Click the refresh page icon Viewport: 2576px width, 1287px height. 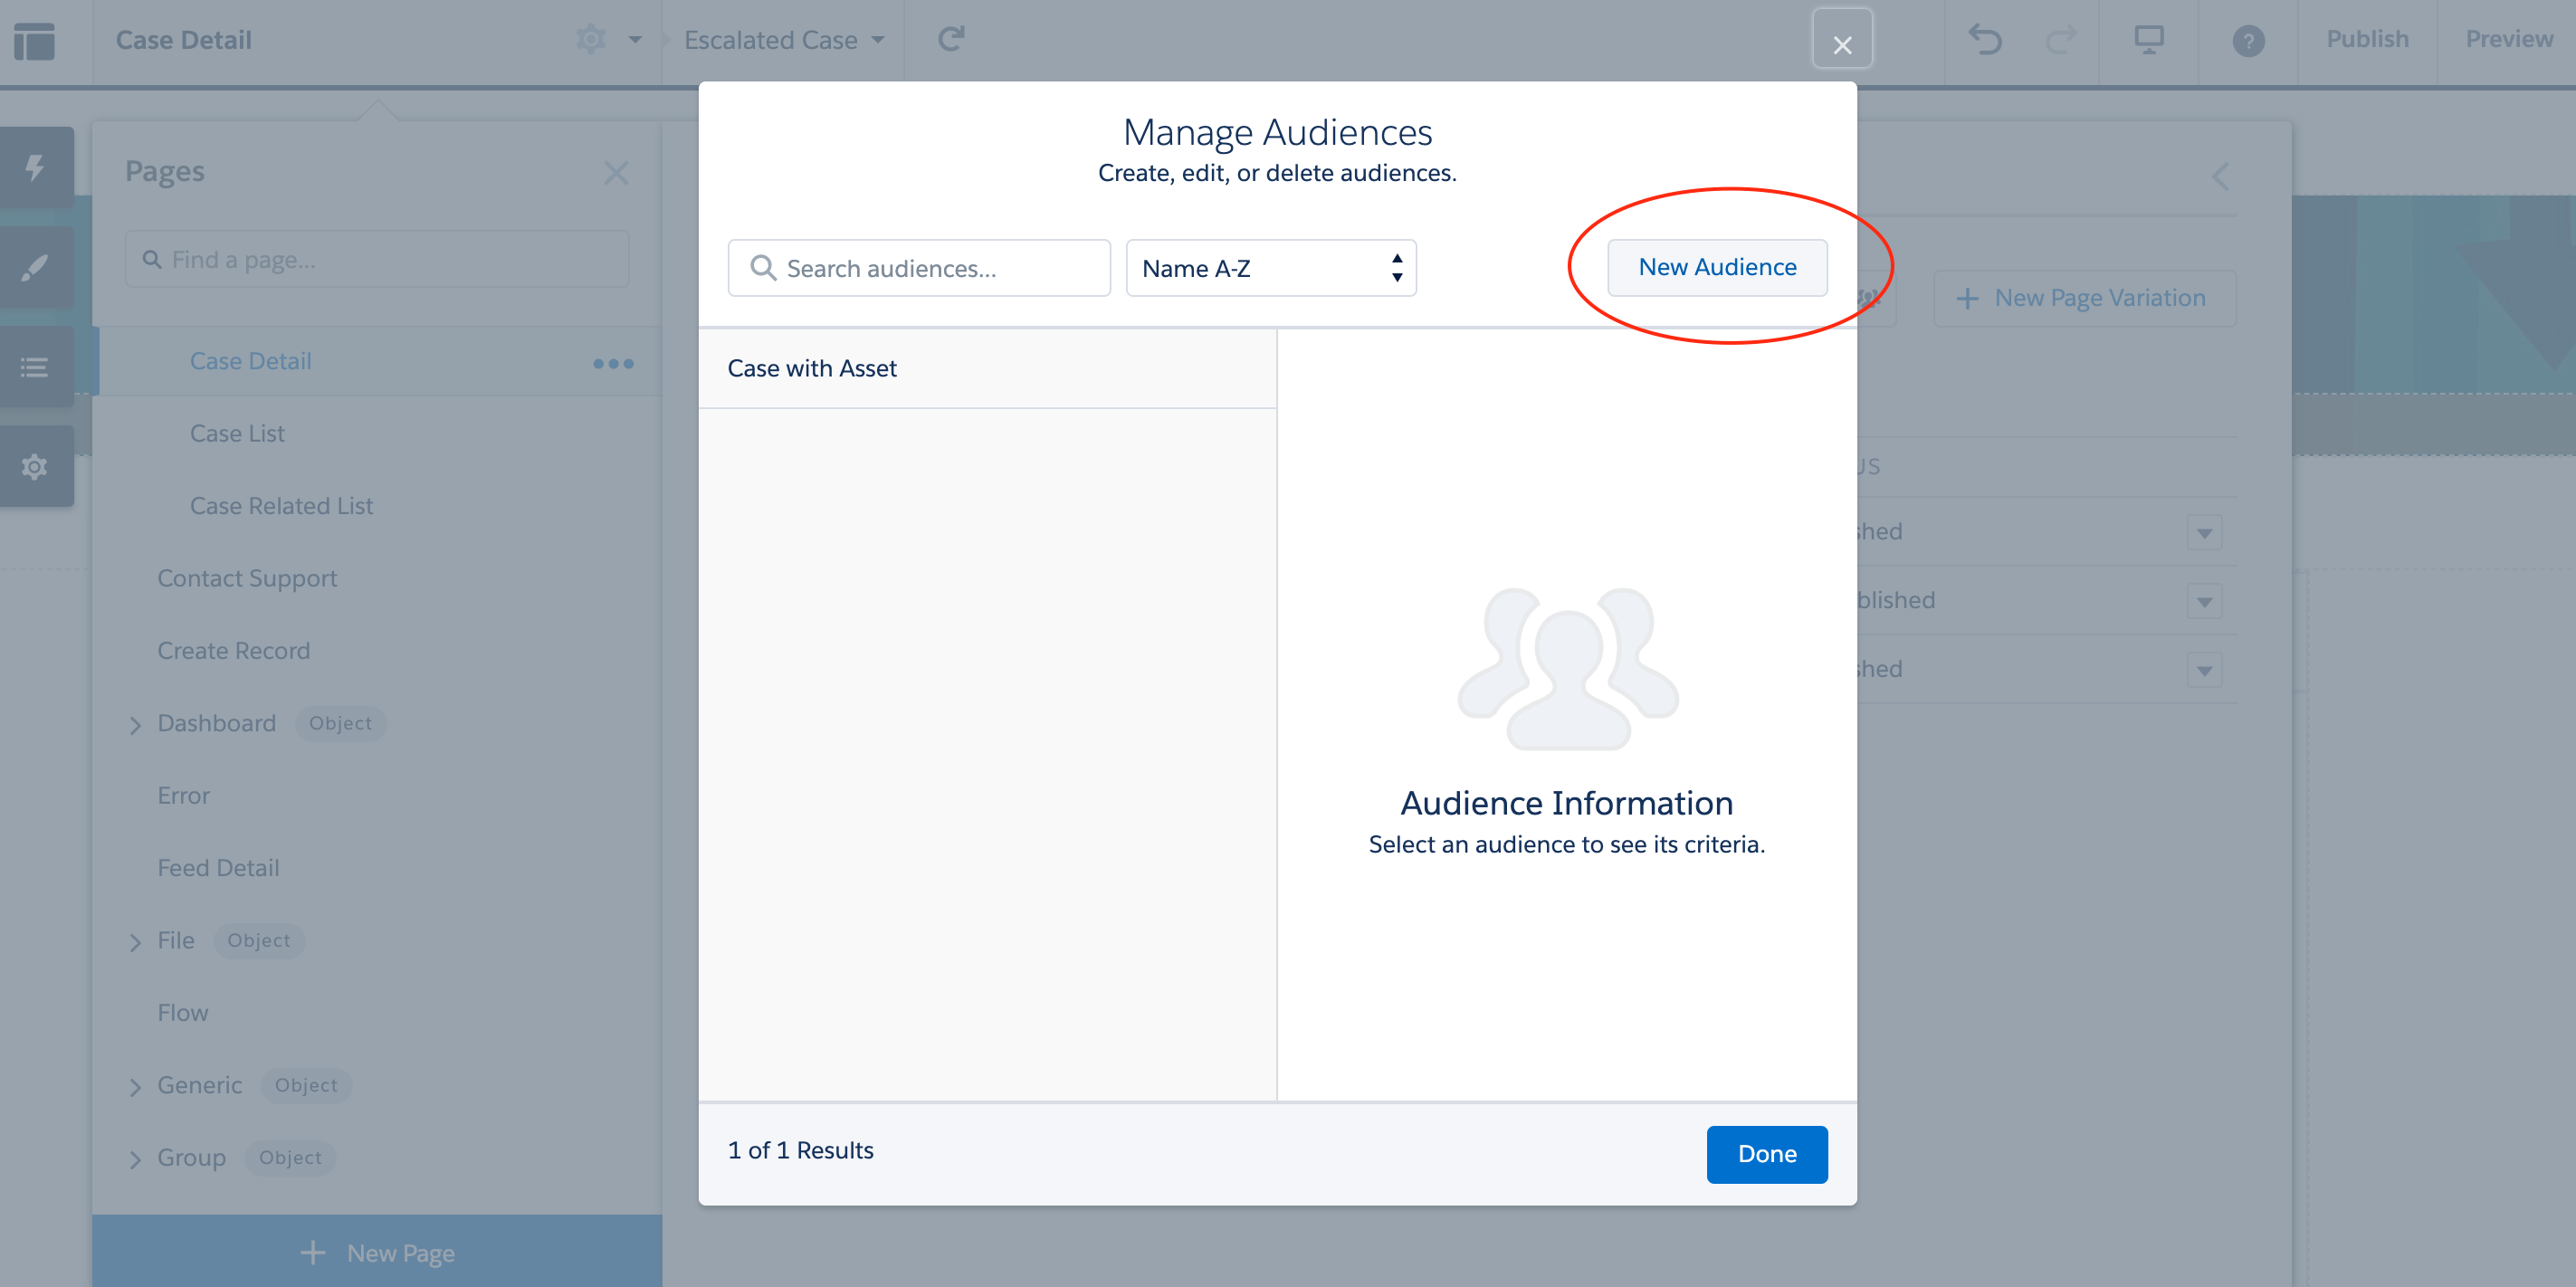(950, 40)
